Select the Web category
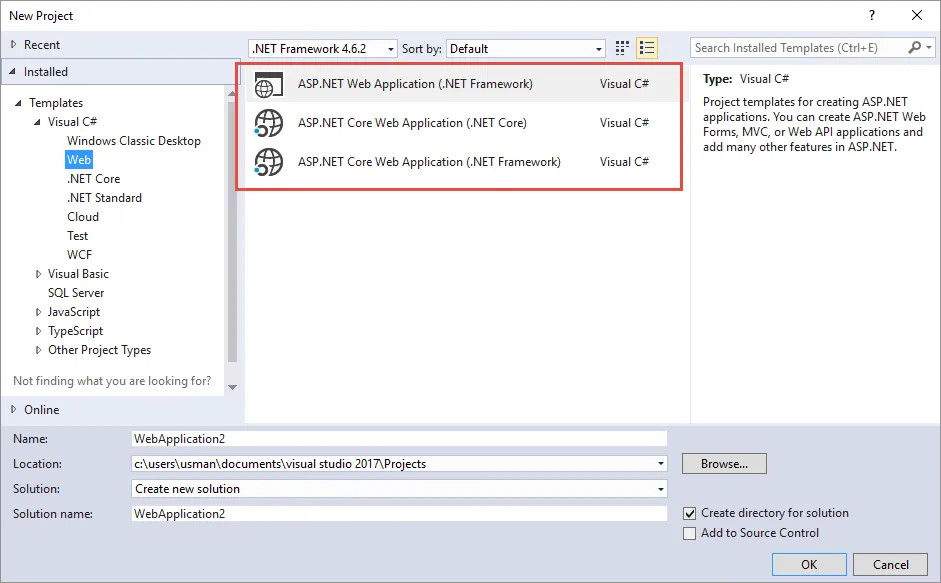Viewport: 941px width, 583px height. [79, 160]
